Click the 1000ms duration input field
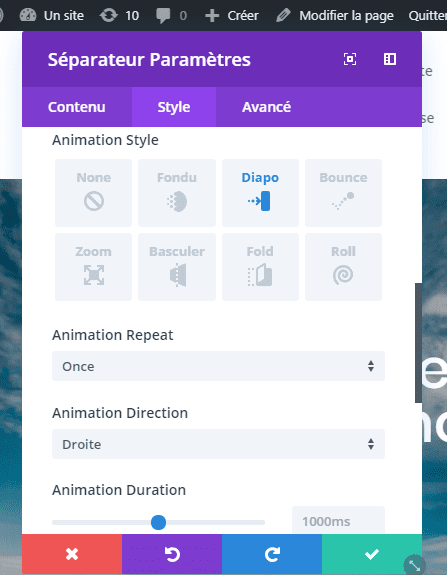The height and width of the screenshot is (575, 447). (338, 521)
